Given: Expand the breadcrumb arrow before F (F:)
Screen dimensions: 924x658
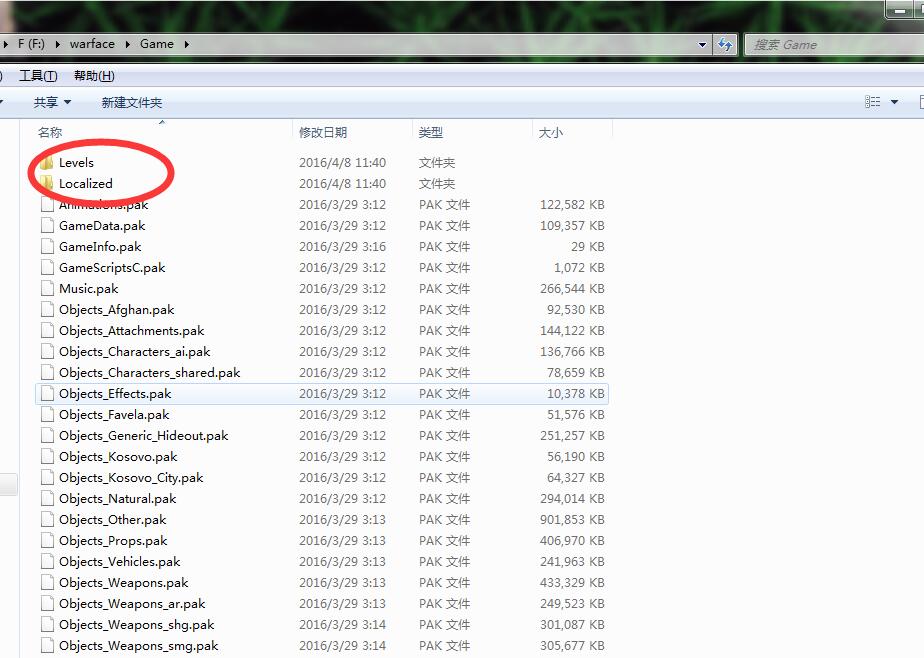Looking at the screenshot, I should coord(5,44).
